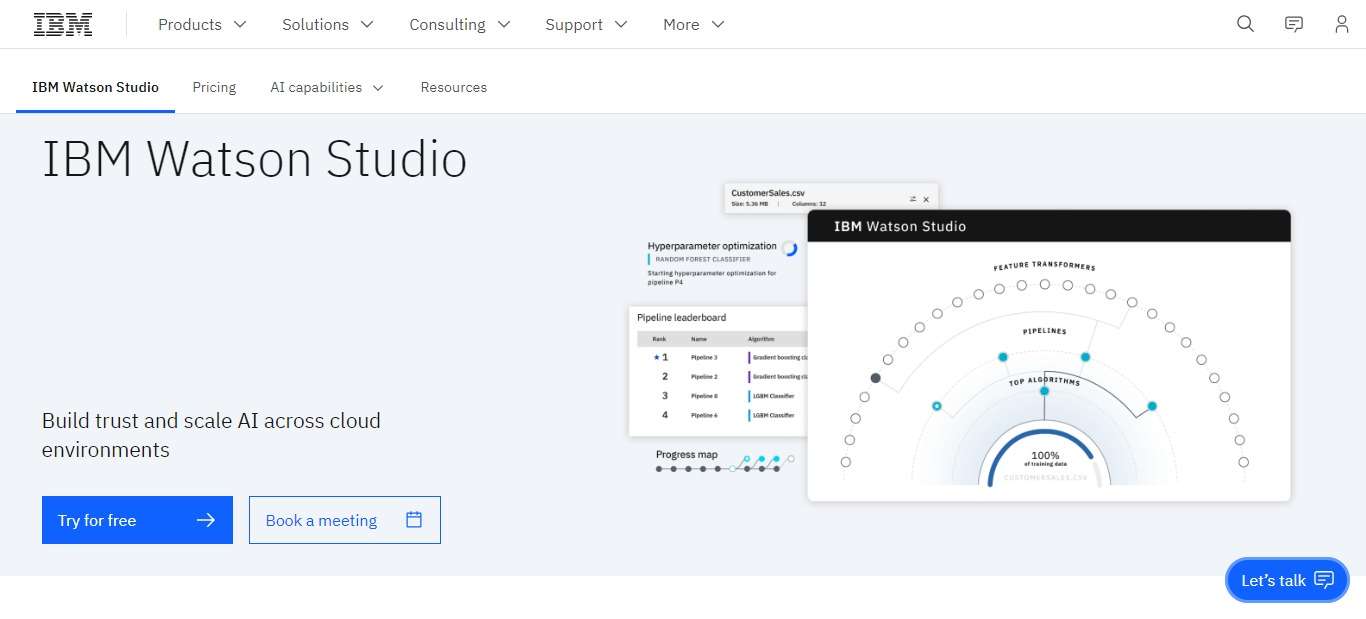Viewport: 1366px width, 619px height.
Task: Click the arrow icon on Try for free
Action: click(206, 520)
